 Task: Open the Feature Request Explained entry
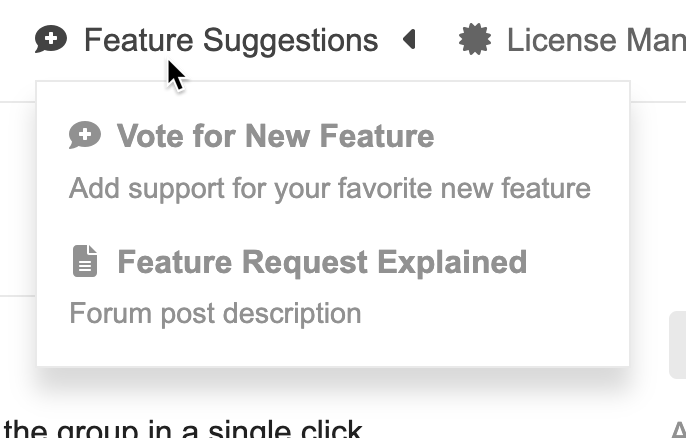point(321,262)
